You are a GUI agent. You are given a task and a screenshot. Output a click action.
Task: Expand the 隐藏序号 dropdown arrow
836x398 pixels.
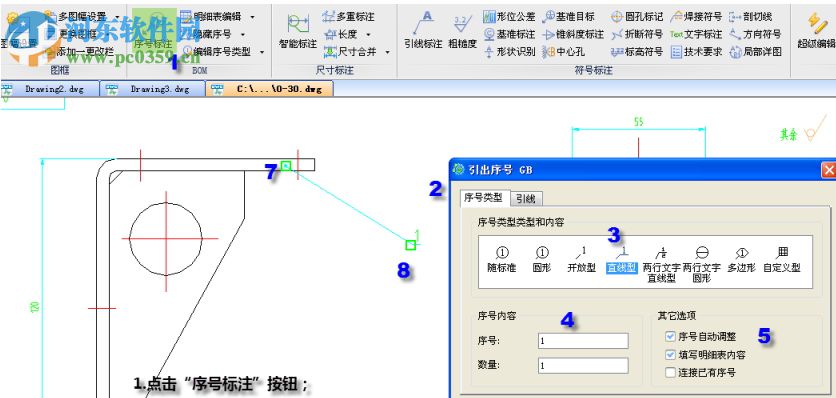pyautogui.click(x=243, y=35)
